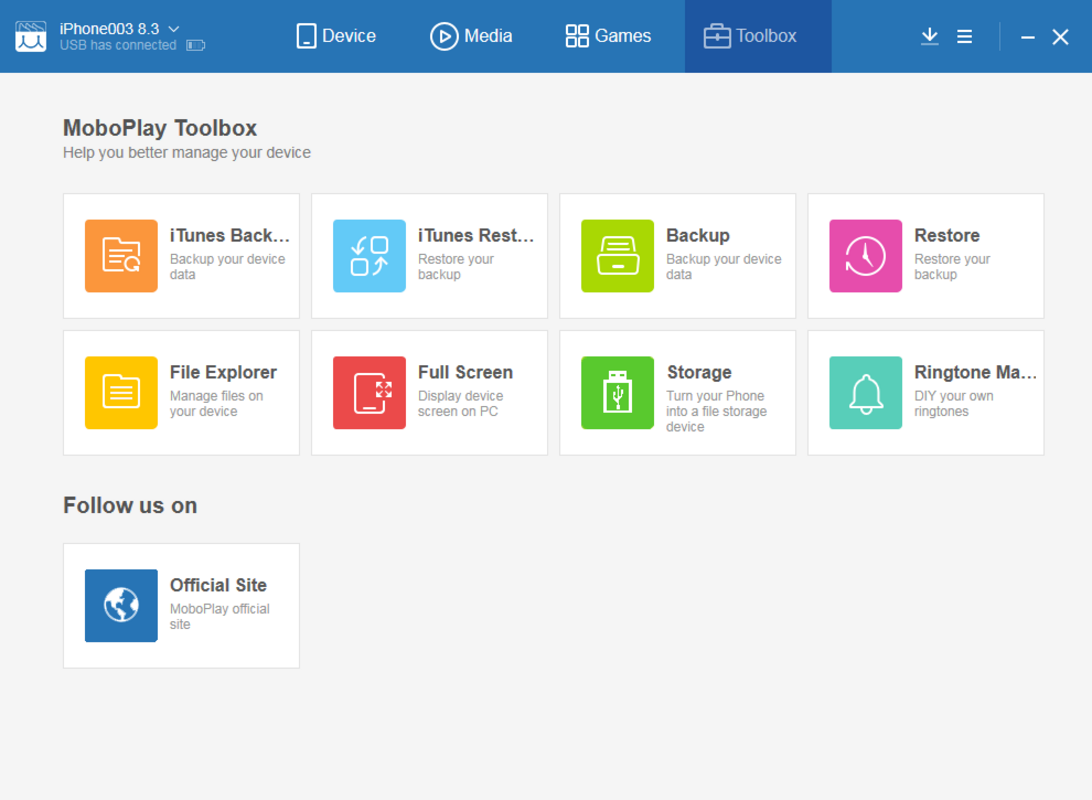Switch to the Device tab
The image size is (1092, 800).
pyautogui.click(x=336, y=36)
